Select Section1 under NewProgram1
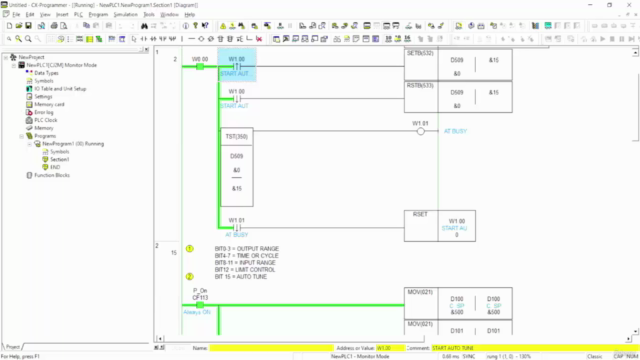Viewport: 640px width, 360px height. [x=60, y=160]
